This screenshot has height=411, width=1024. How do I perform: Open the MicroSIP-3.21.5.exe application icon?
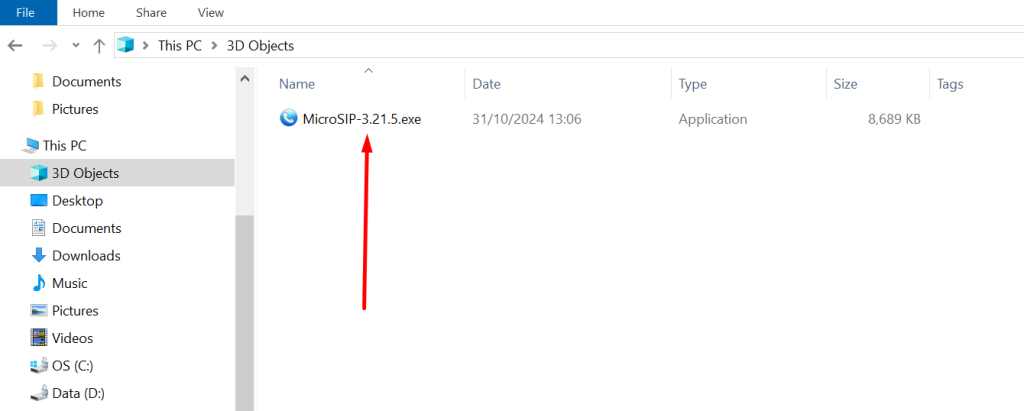[289, 119]
